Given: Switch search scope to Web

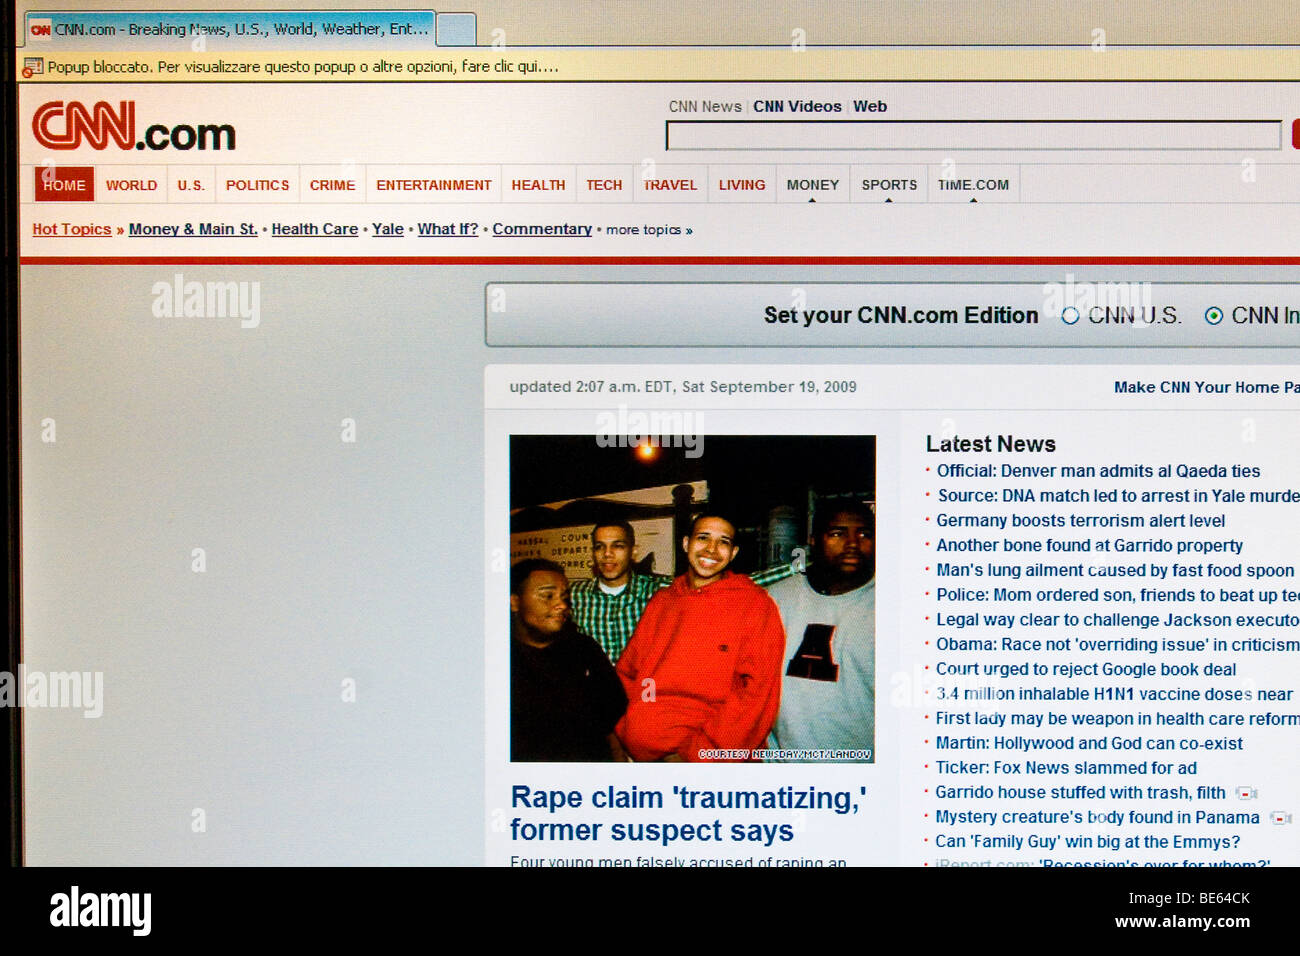Looking at the screenshot, I should click(869, 107).
